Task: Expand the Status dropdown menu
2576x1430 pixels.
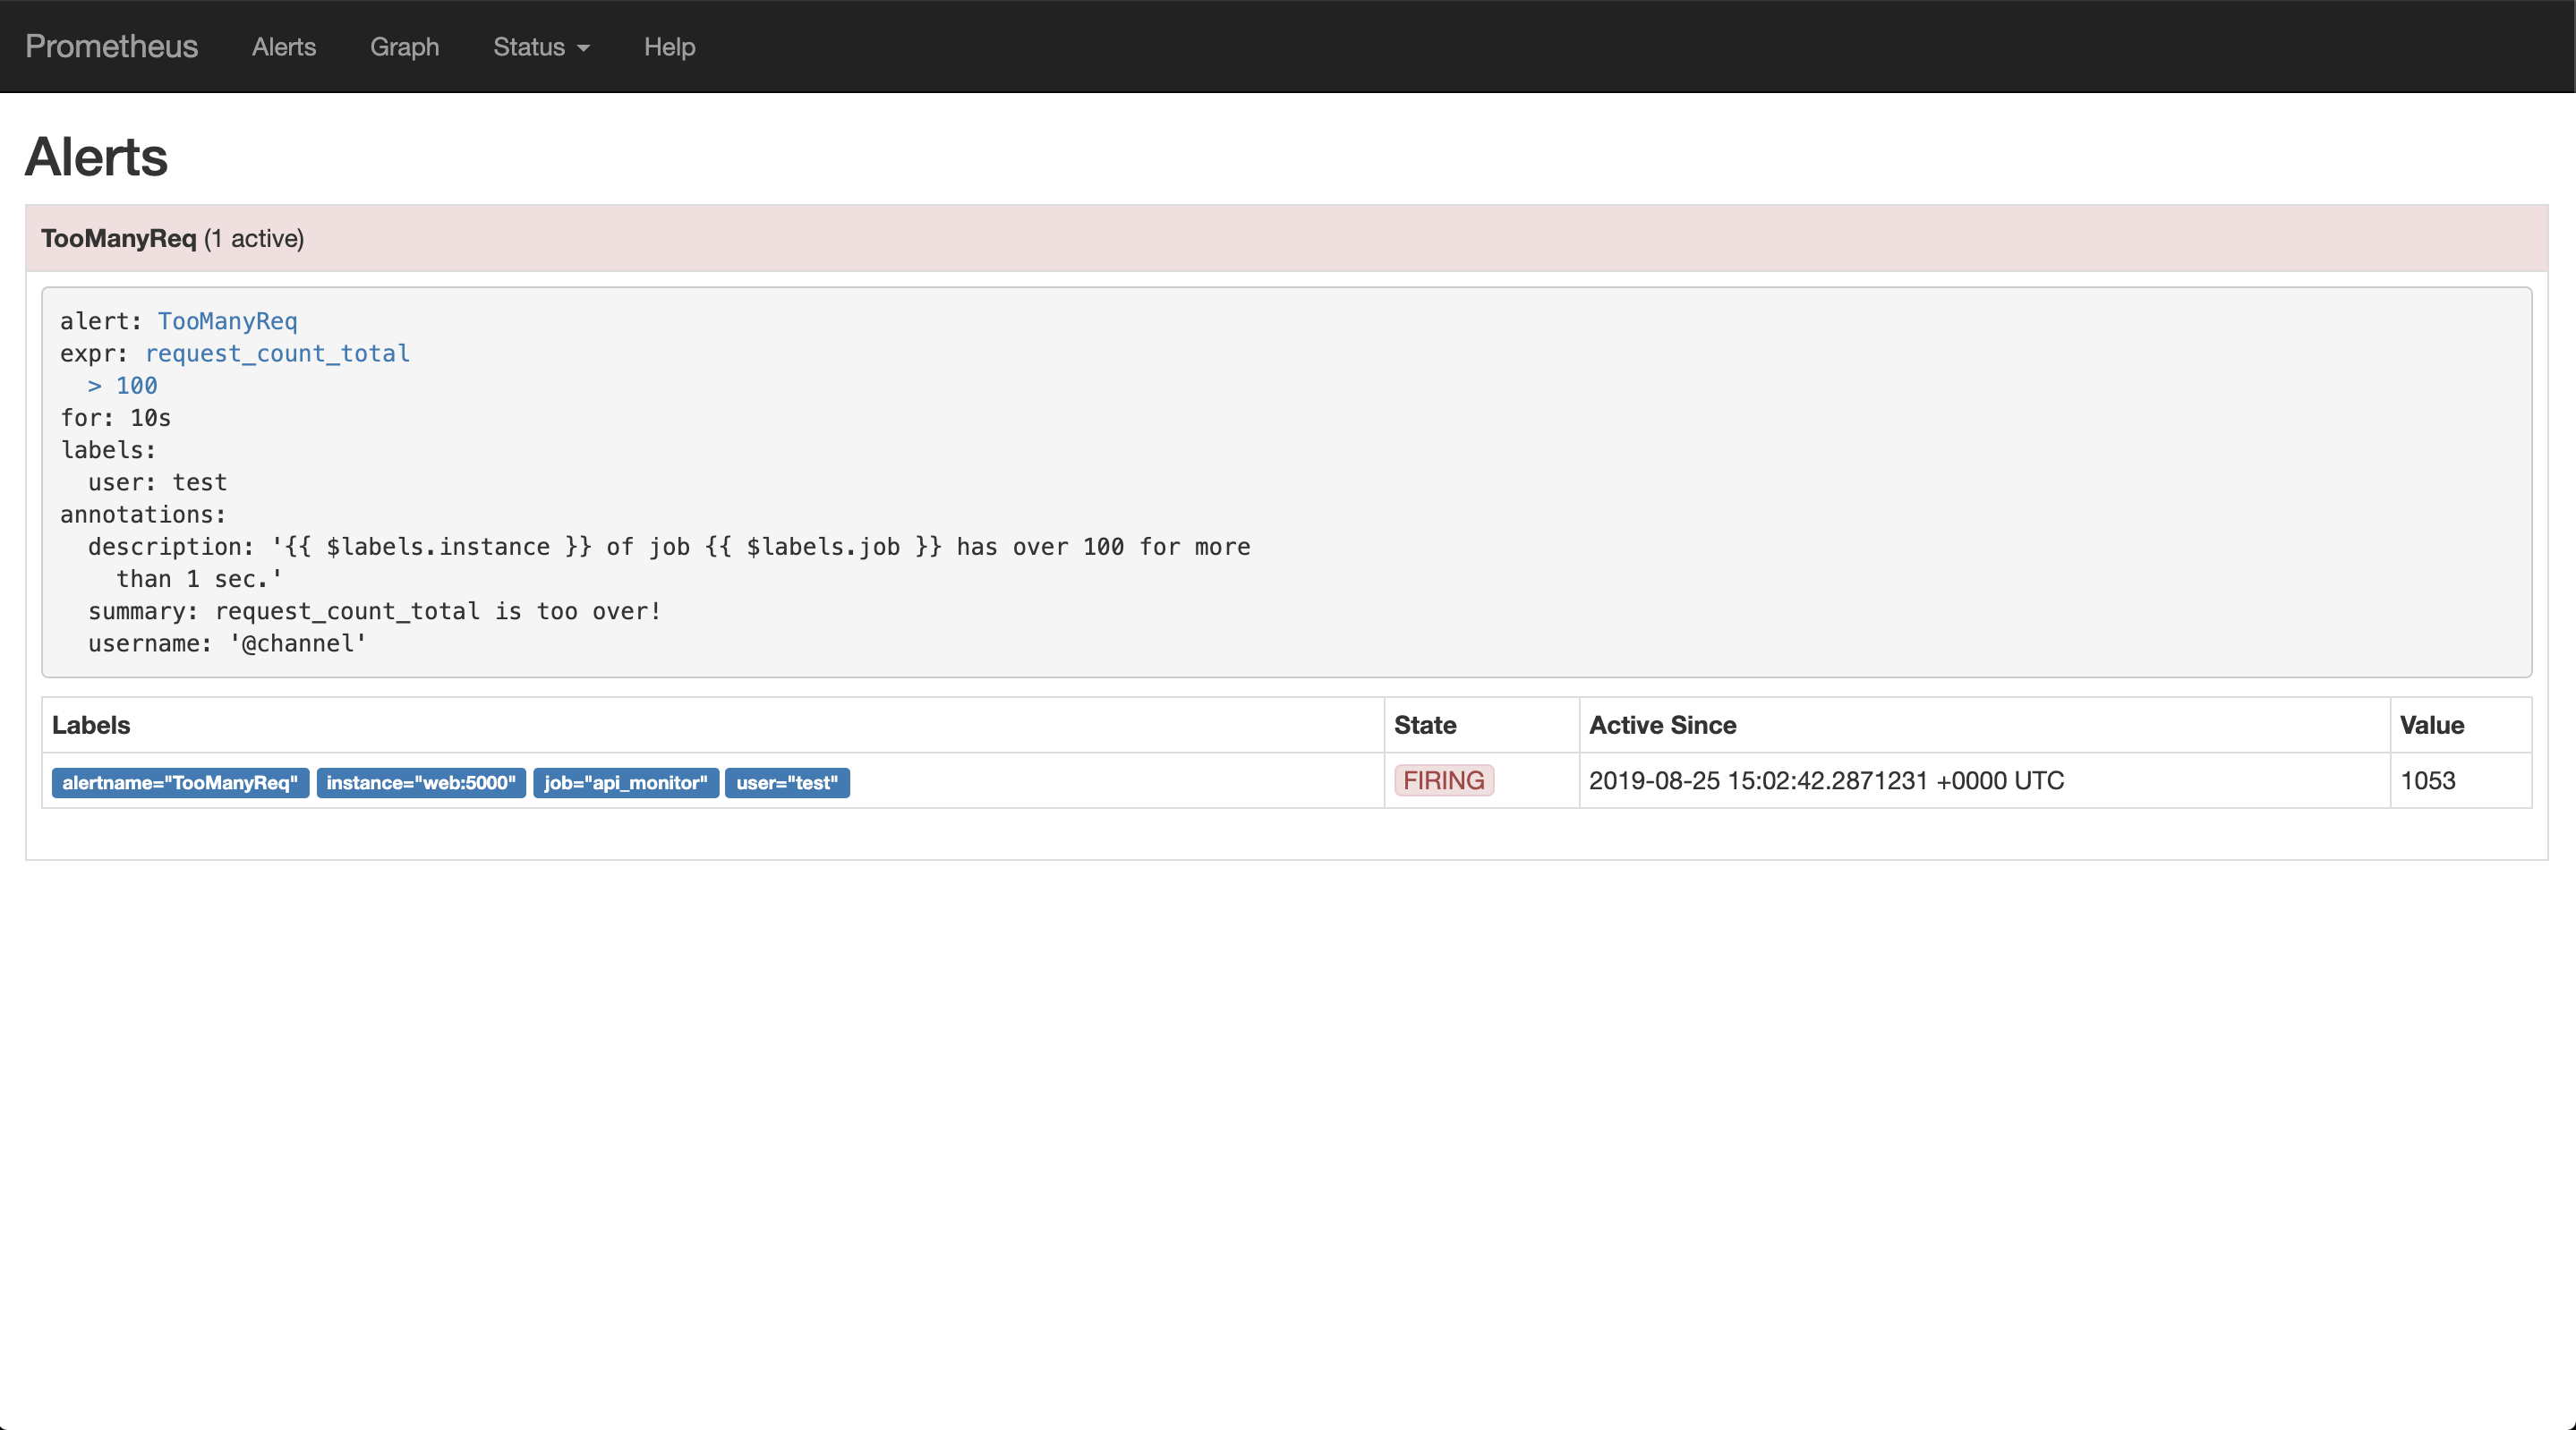Action: coord(530,47)
